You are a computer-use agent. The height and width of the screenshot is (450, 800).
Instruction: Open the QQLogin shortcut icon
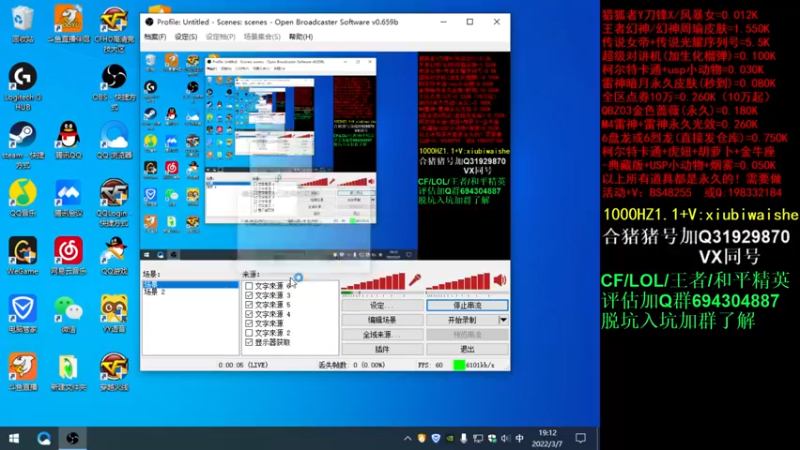point(114,203)
